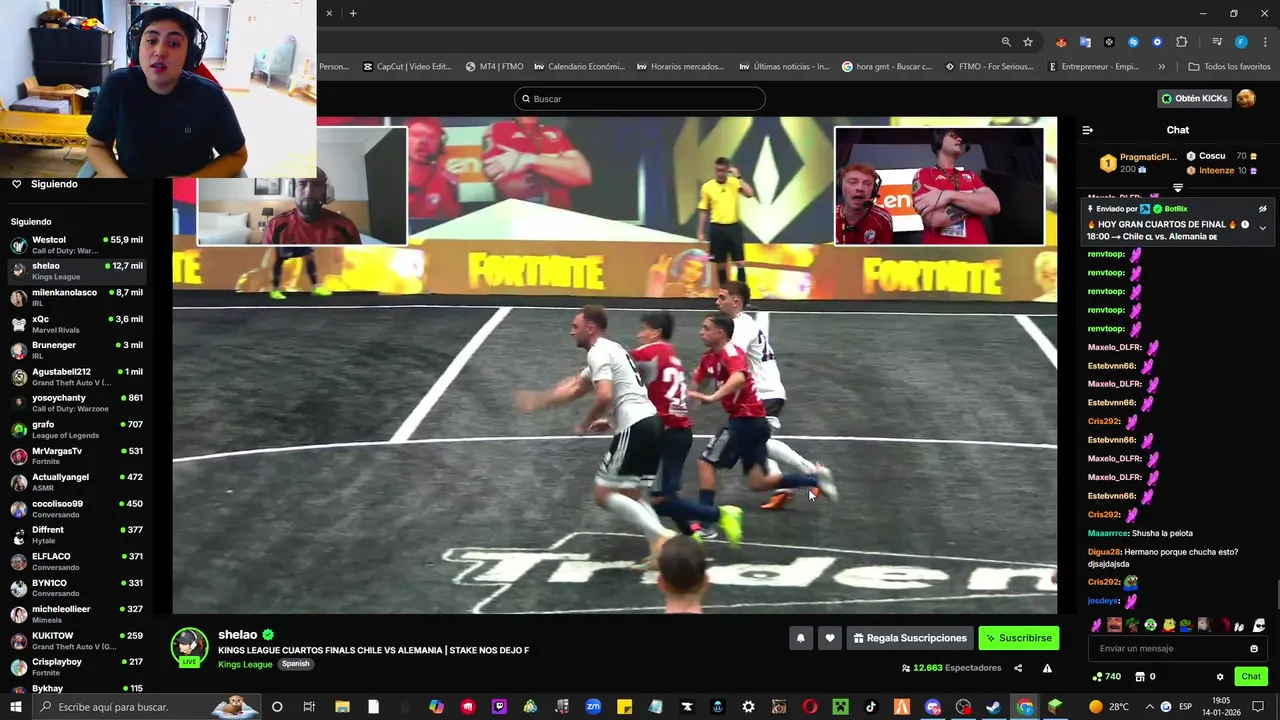Click the heart follow icon

(x=829, y=638)
